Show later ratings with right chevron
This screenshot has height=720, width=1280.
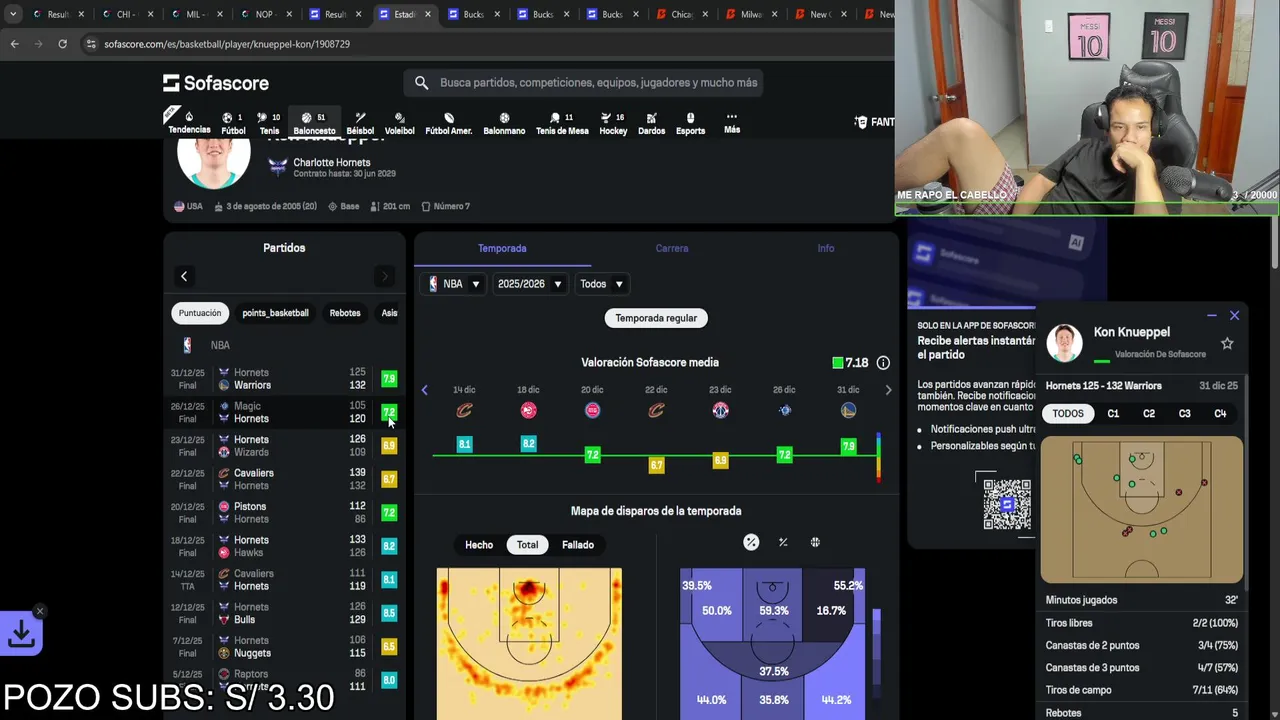888,390
